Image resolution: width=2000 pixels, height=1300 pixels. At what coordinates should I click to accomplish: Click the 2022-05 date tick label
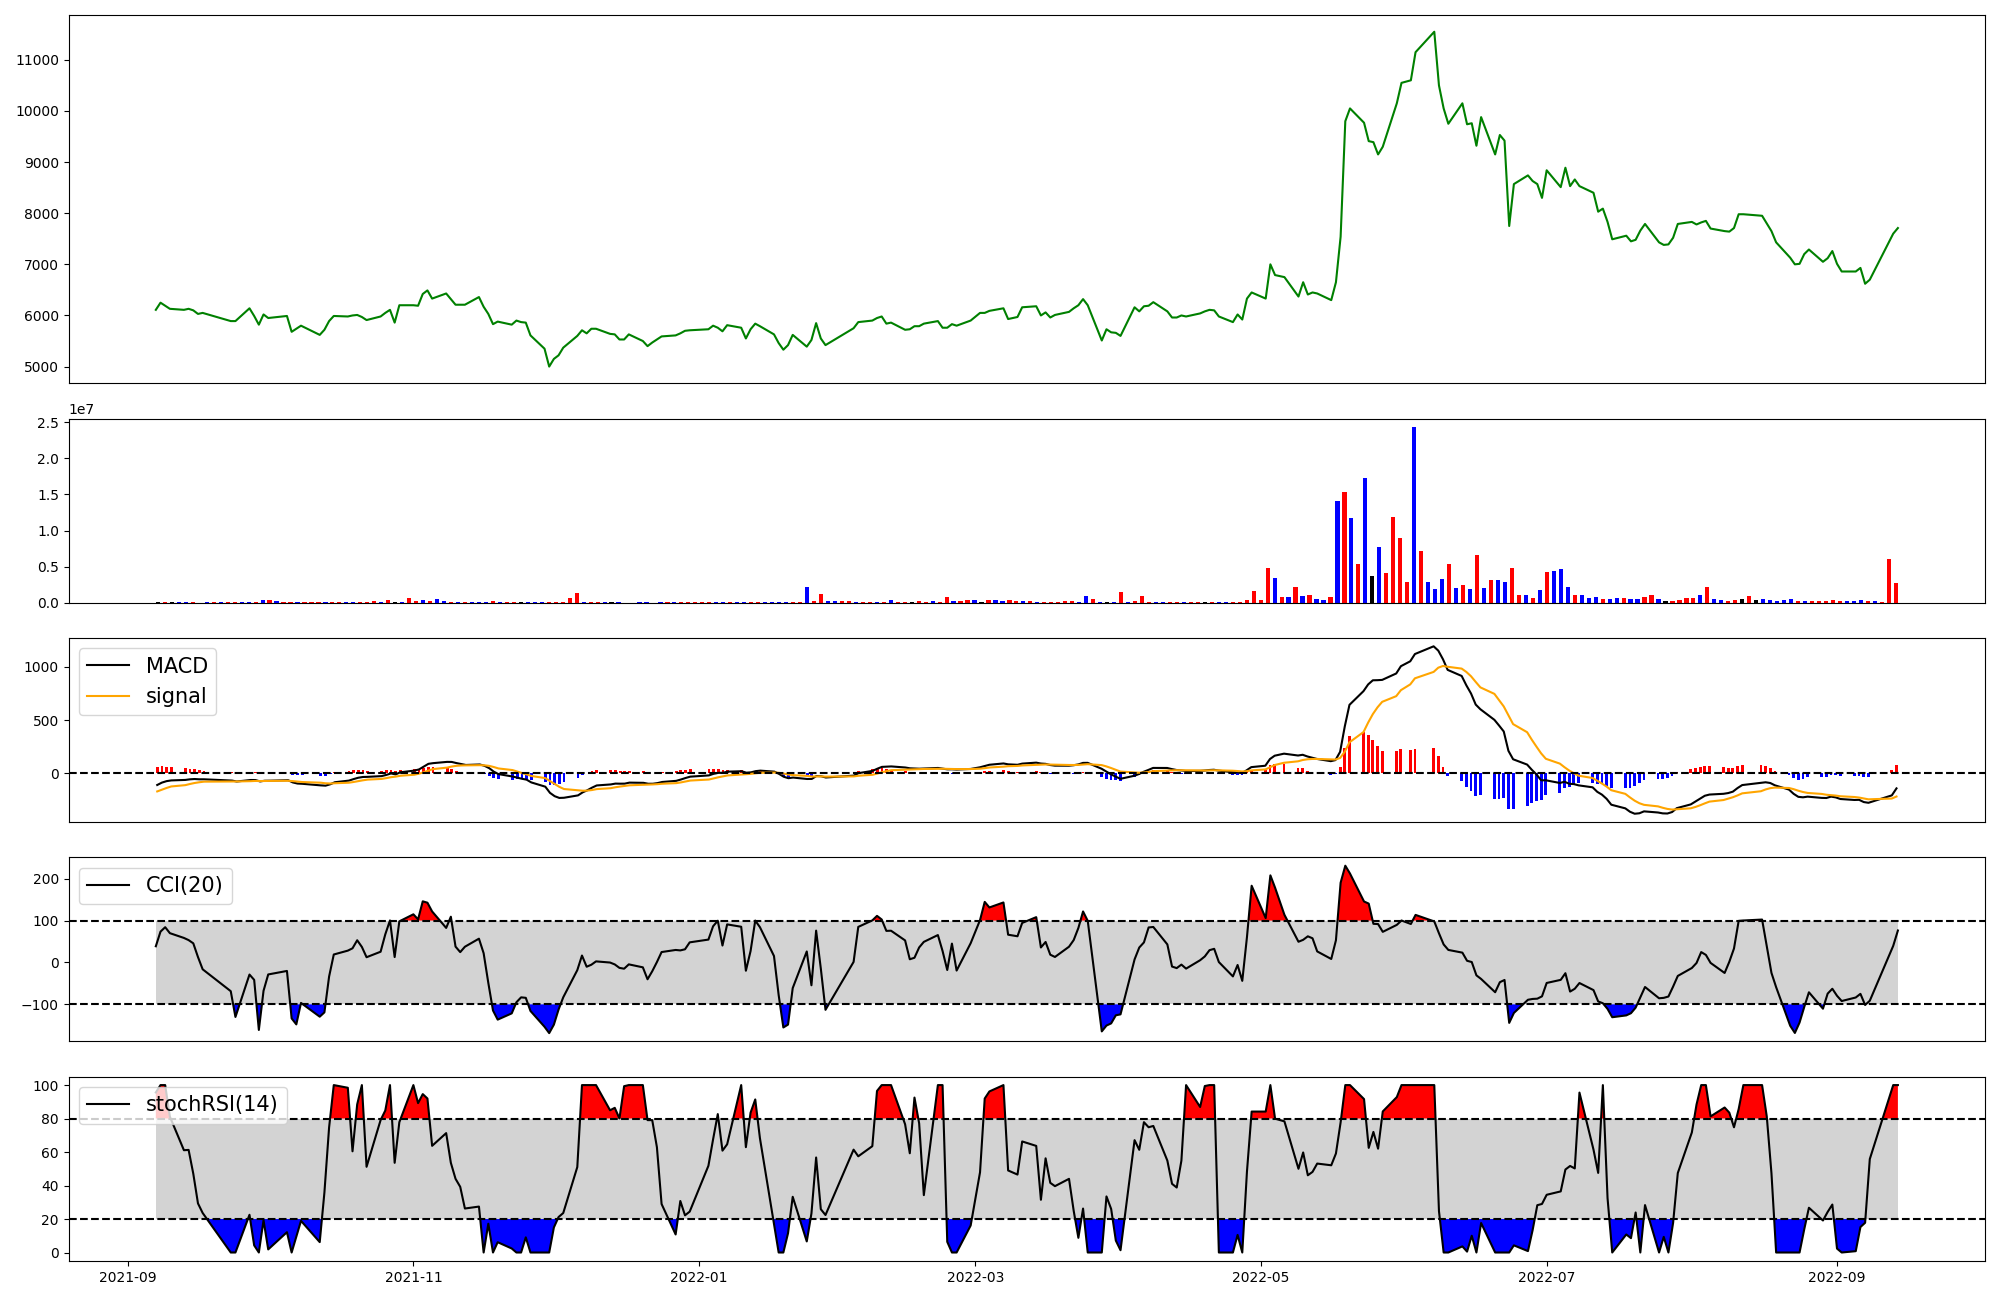(x=1260, y=1277)
